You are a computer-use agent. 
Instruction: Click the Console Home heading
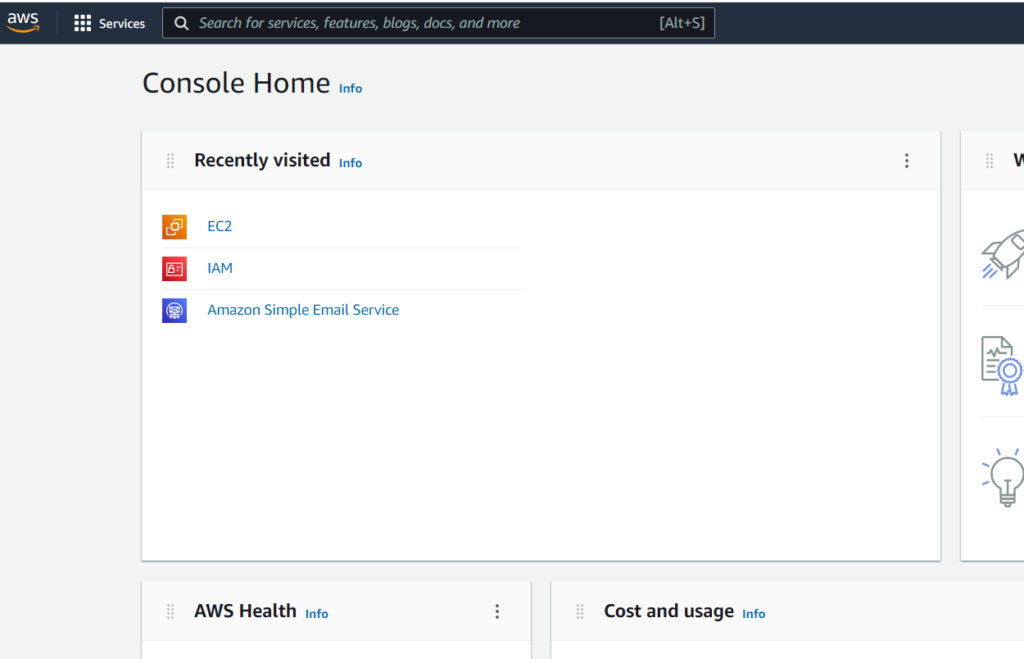click(x=236, y=84)
